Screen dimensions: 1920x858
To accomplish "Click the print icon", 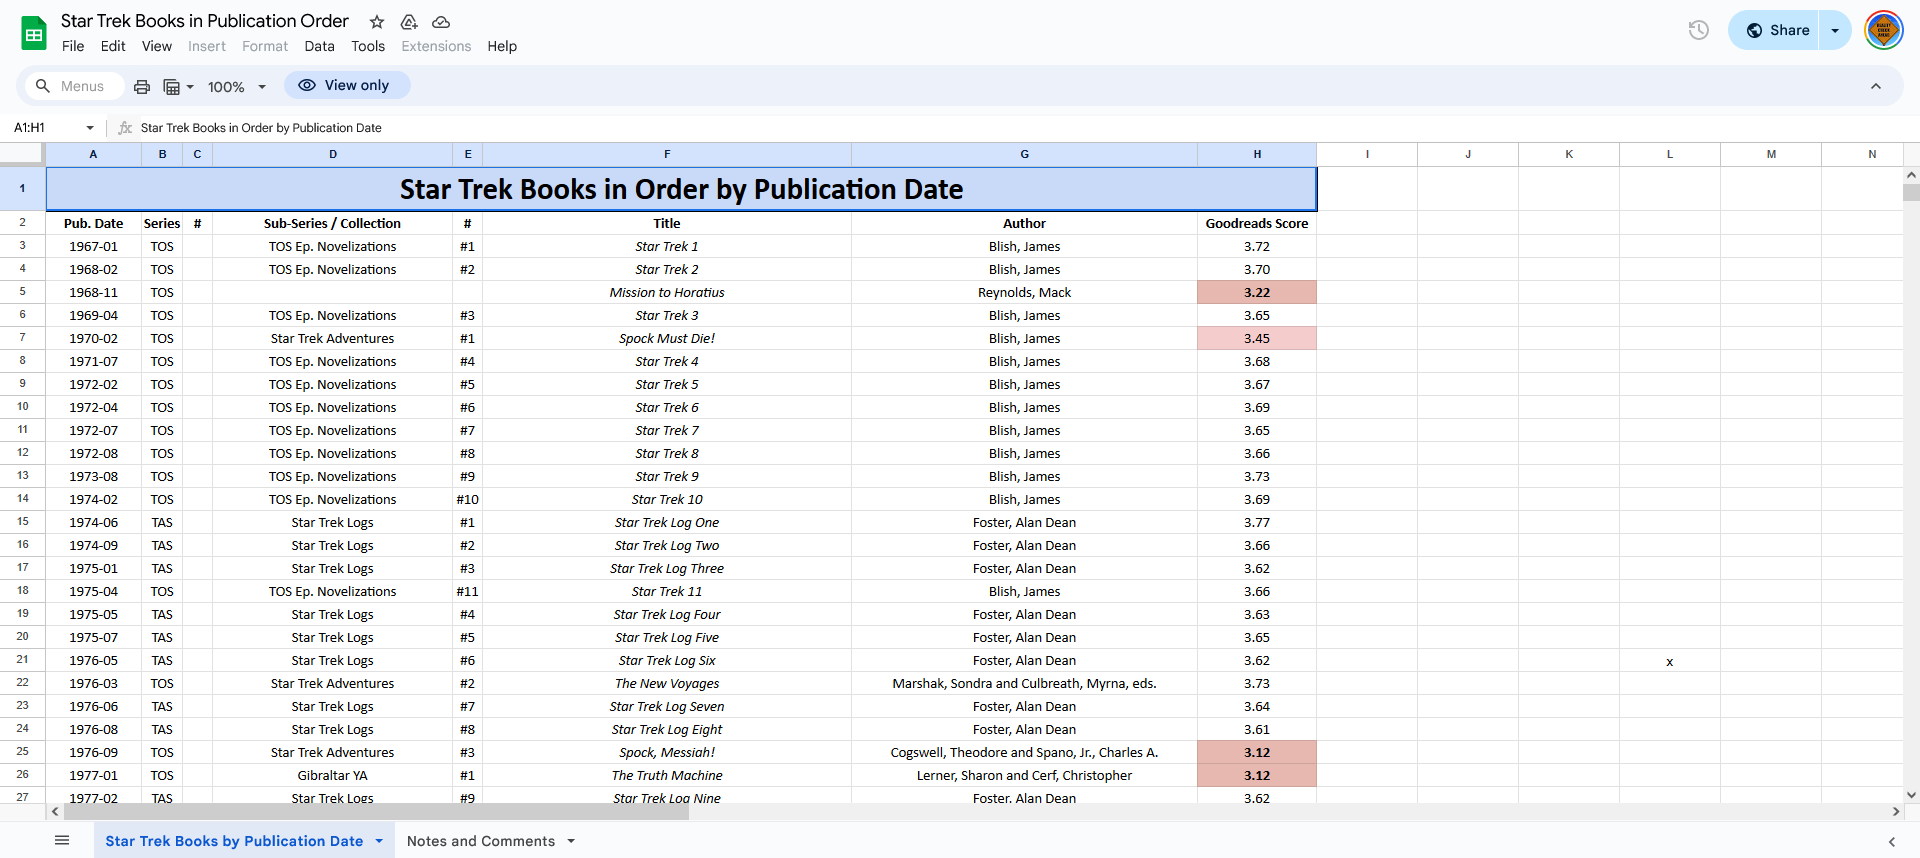I will (x=142, y=87).
